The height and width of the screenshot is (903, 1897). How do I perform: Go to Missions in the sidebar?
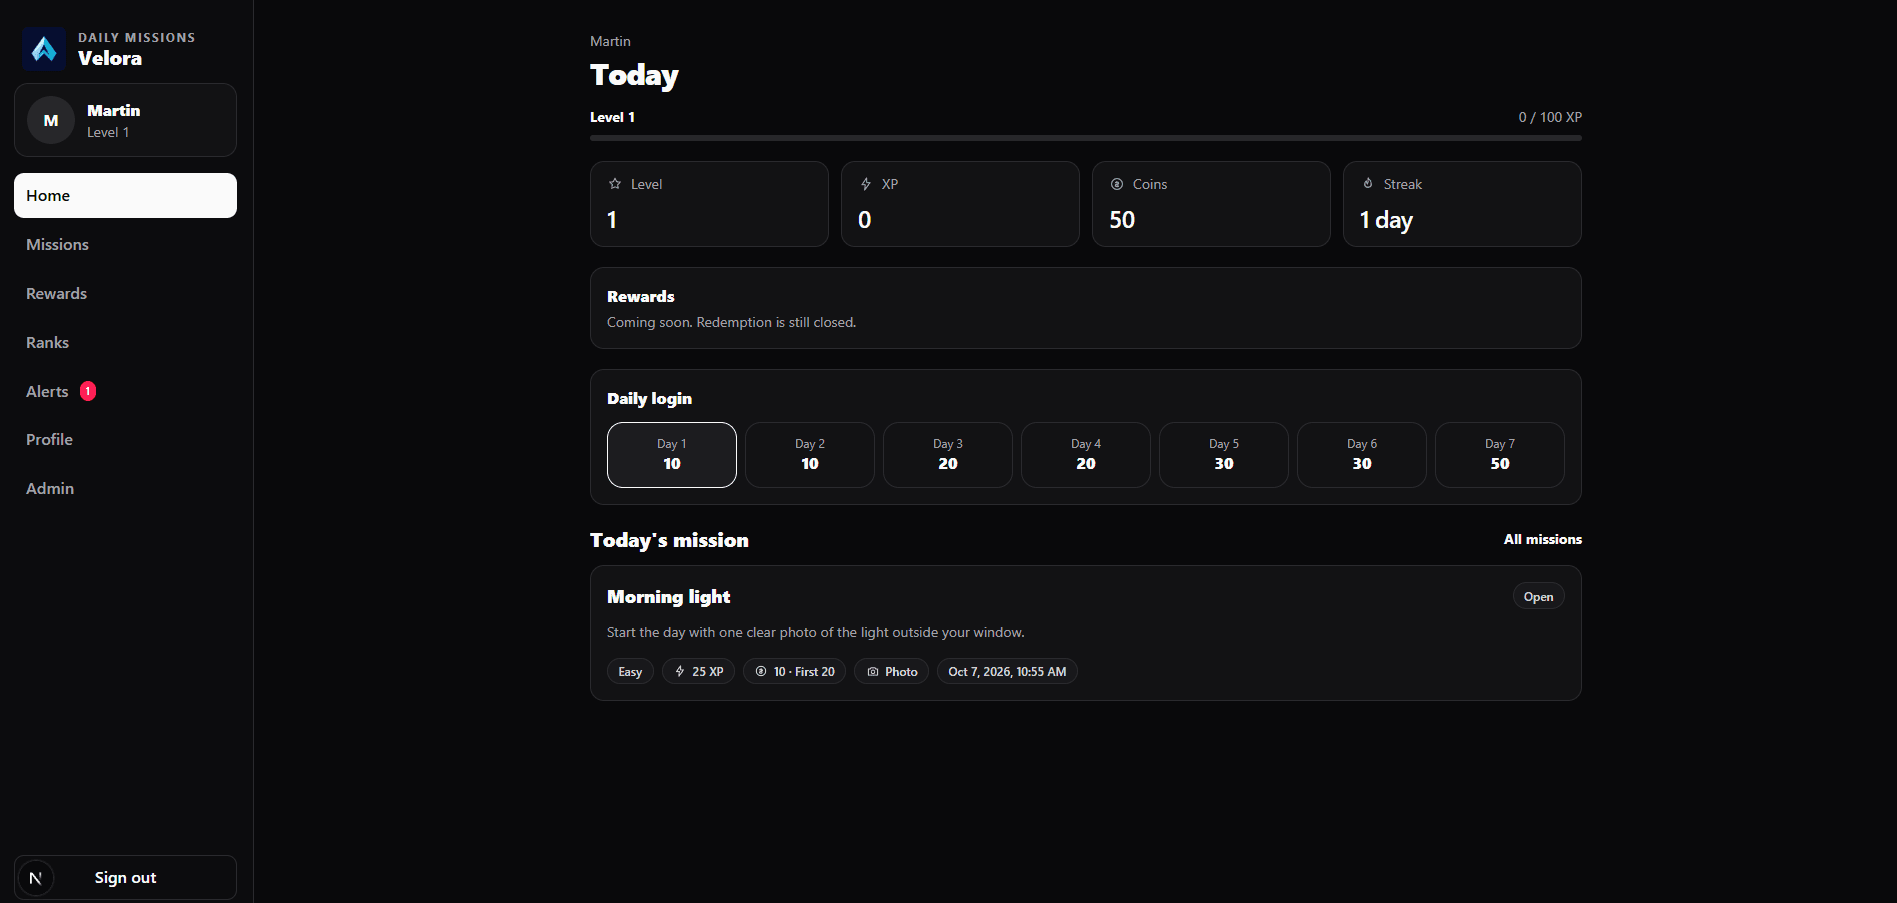[125, 244]
